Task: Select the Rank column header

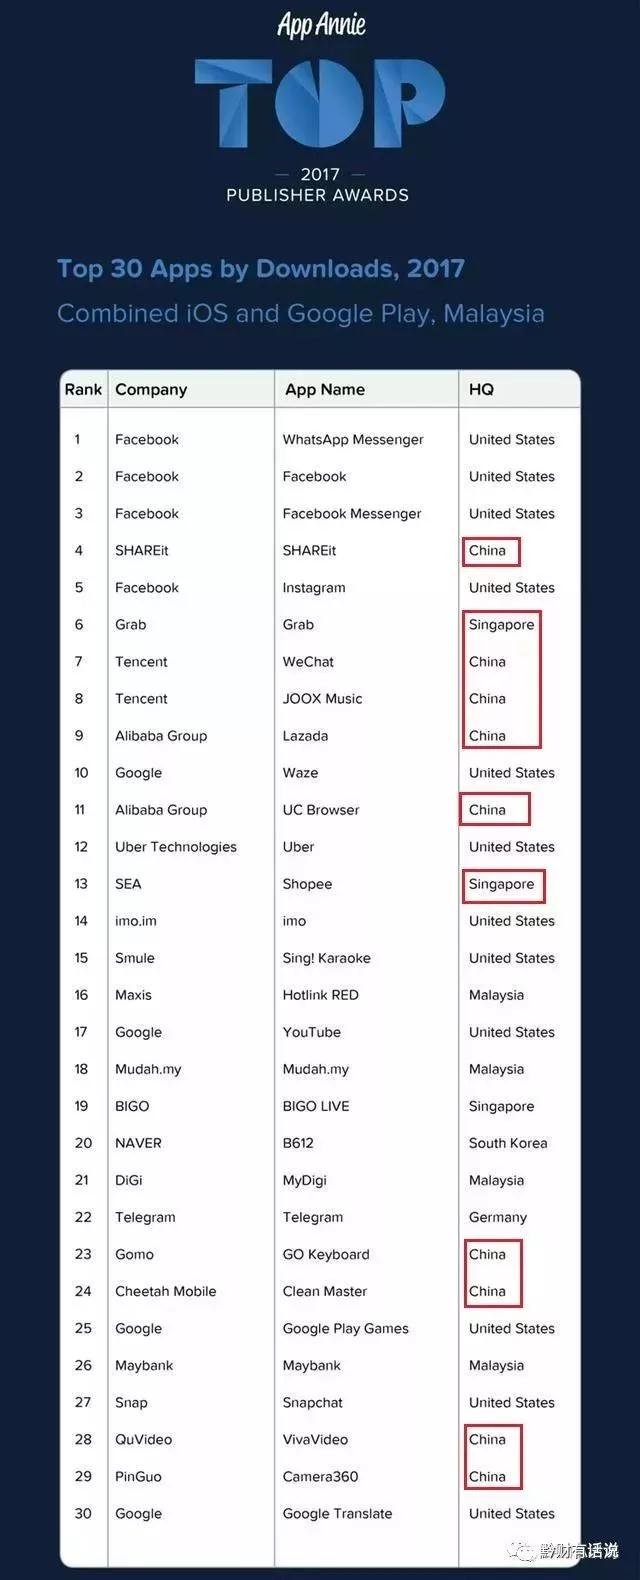Action: pos(83,389)
